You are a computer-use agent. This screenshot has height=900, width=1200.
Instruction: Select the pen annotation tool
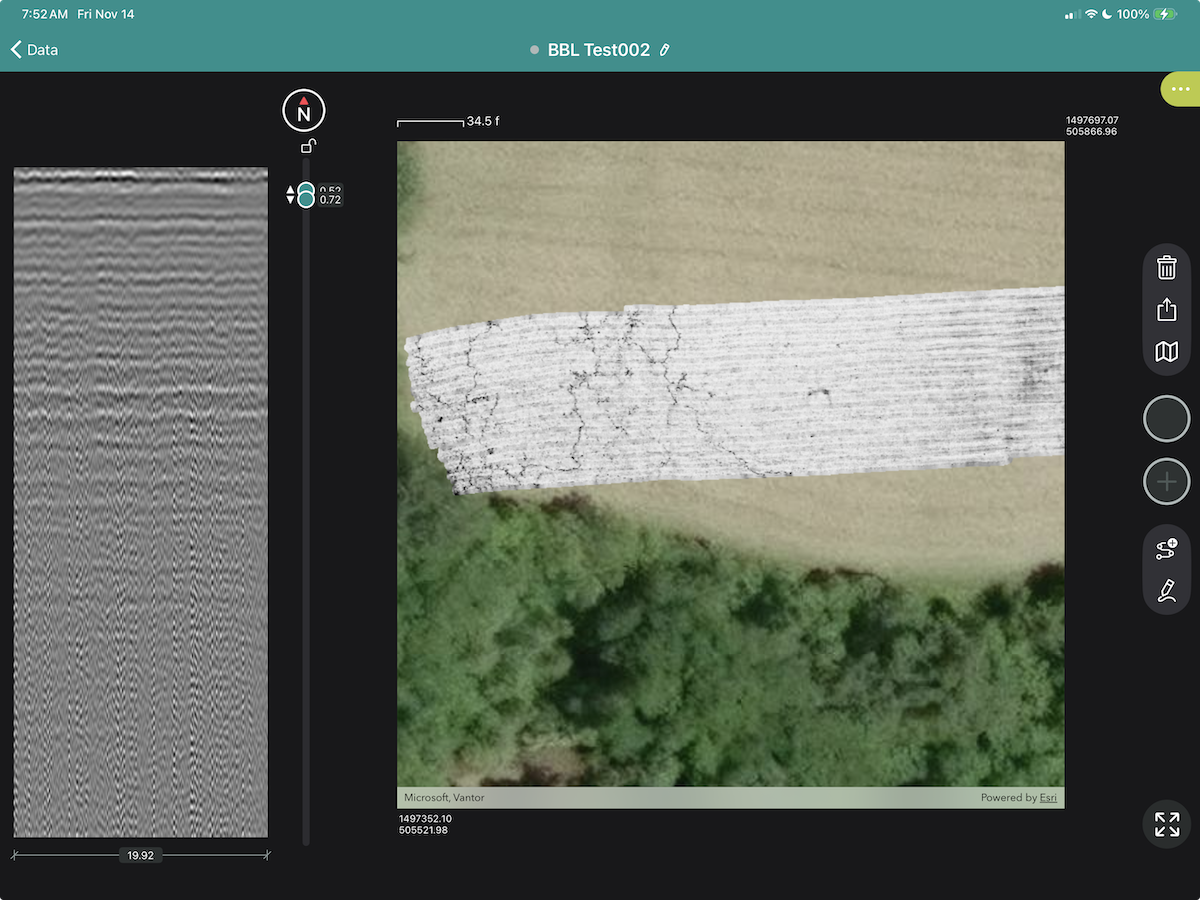(1166, 590)
